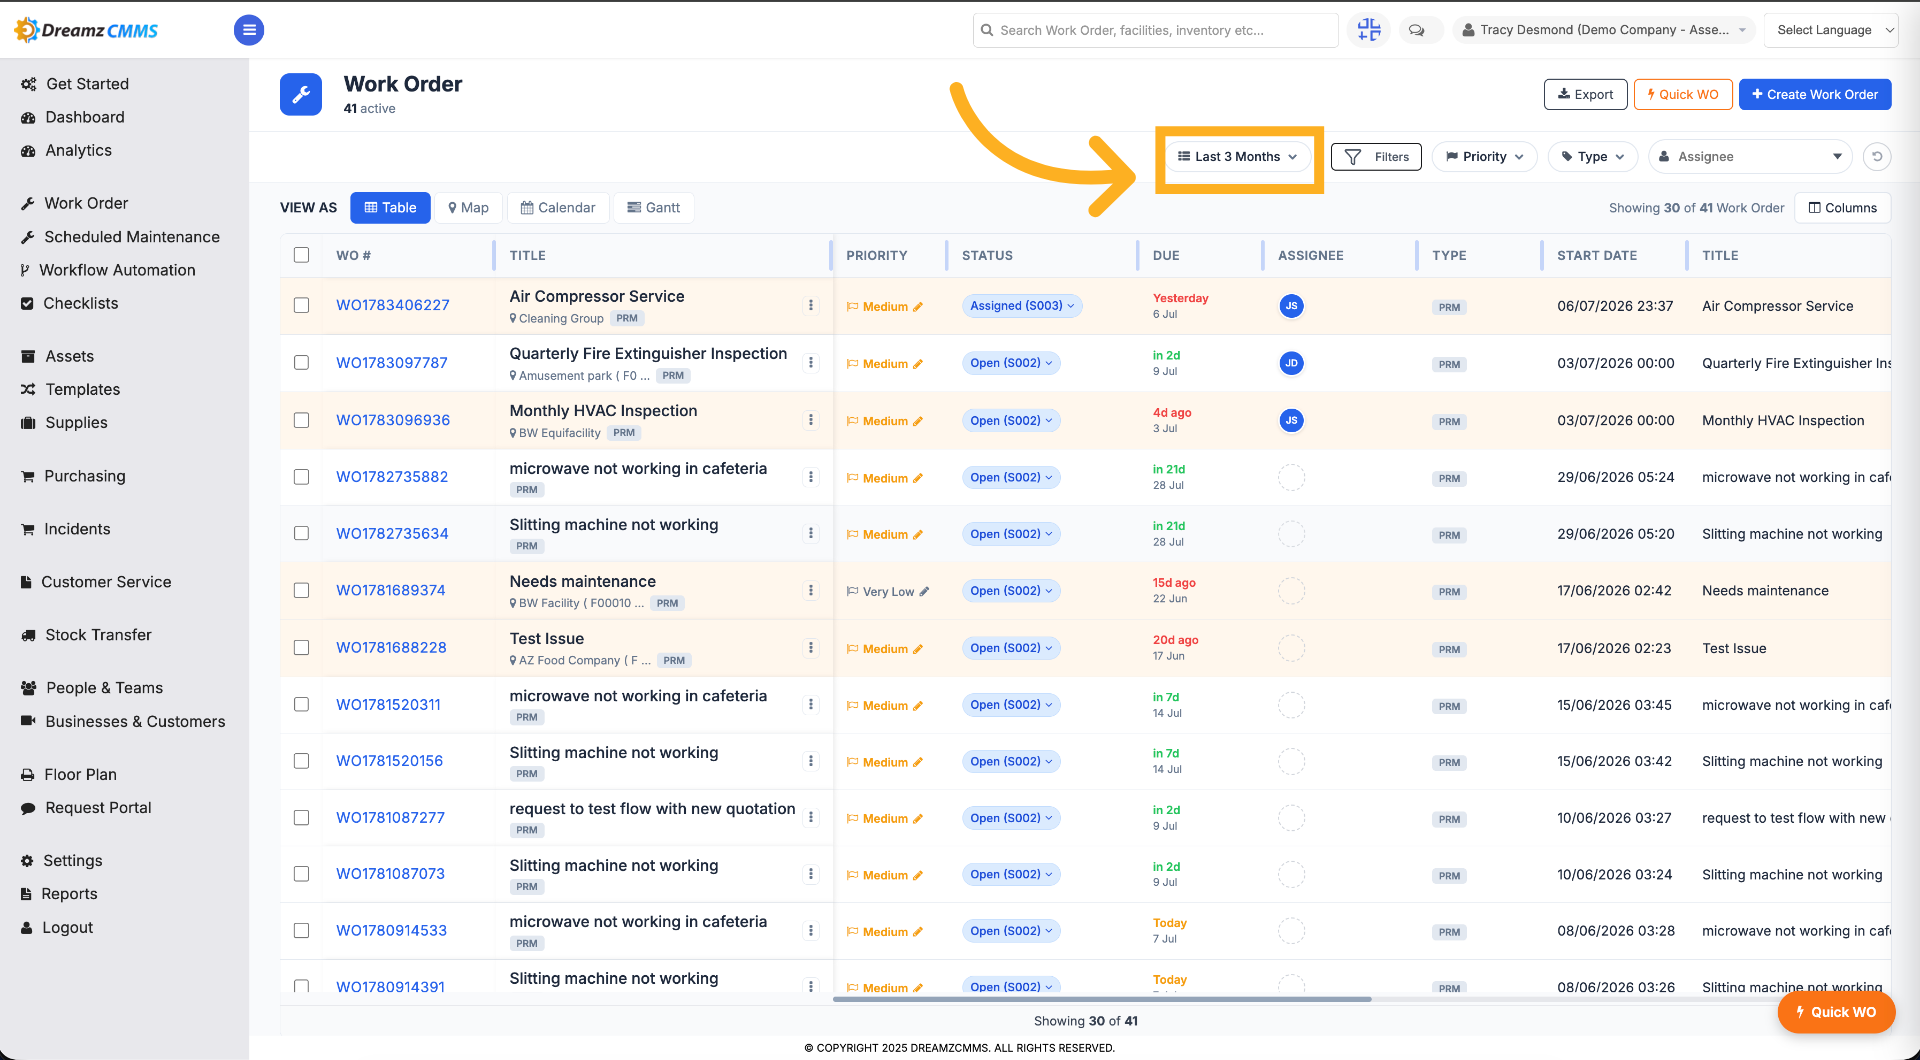The height and width of the screenshot is (1060, 1920).
Task: Click the horizontal table scrollbar
Action: (1102, 999)
